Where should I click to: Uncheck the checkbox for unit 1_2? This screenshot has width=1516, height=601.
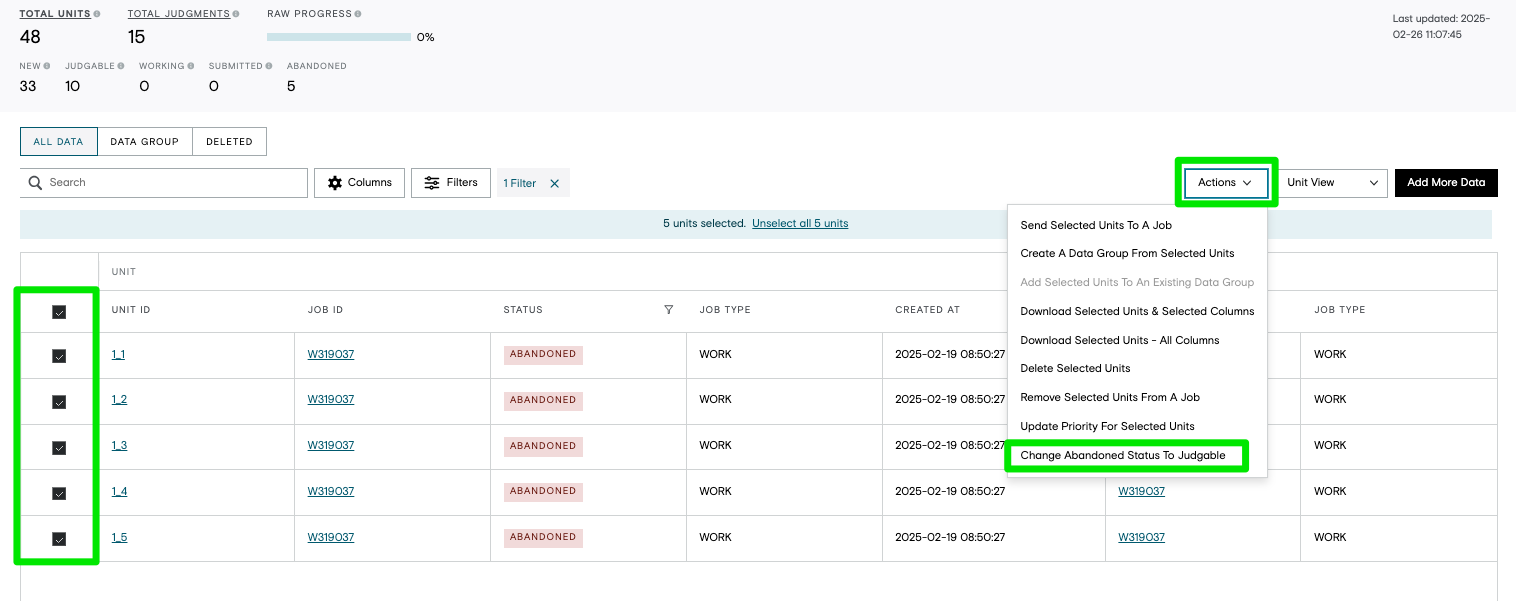point(59,401)
